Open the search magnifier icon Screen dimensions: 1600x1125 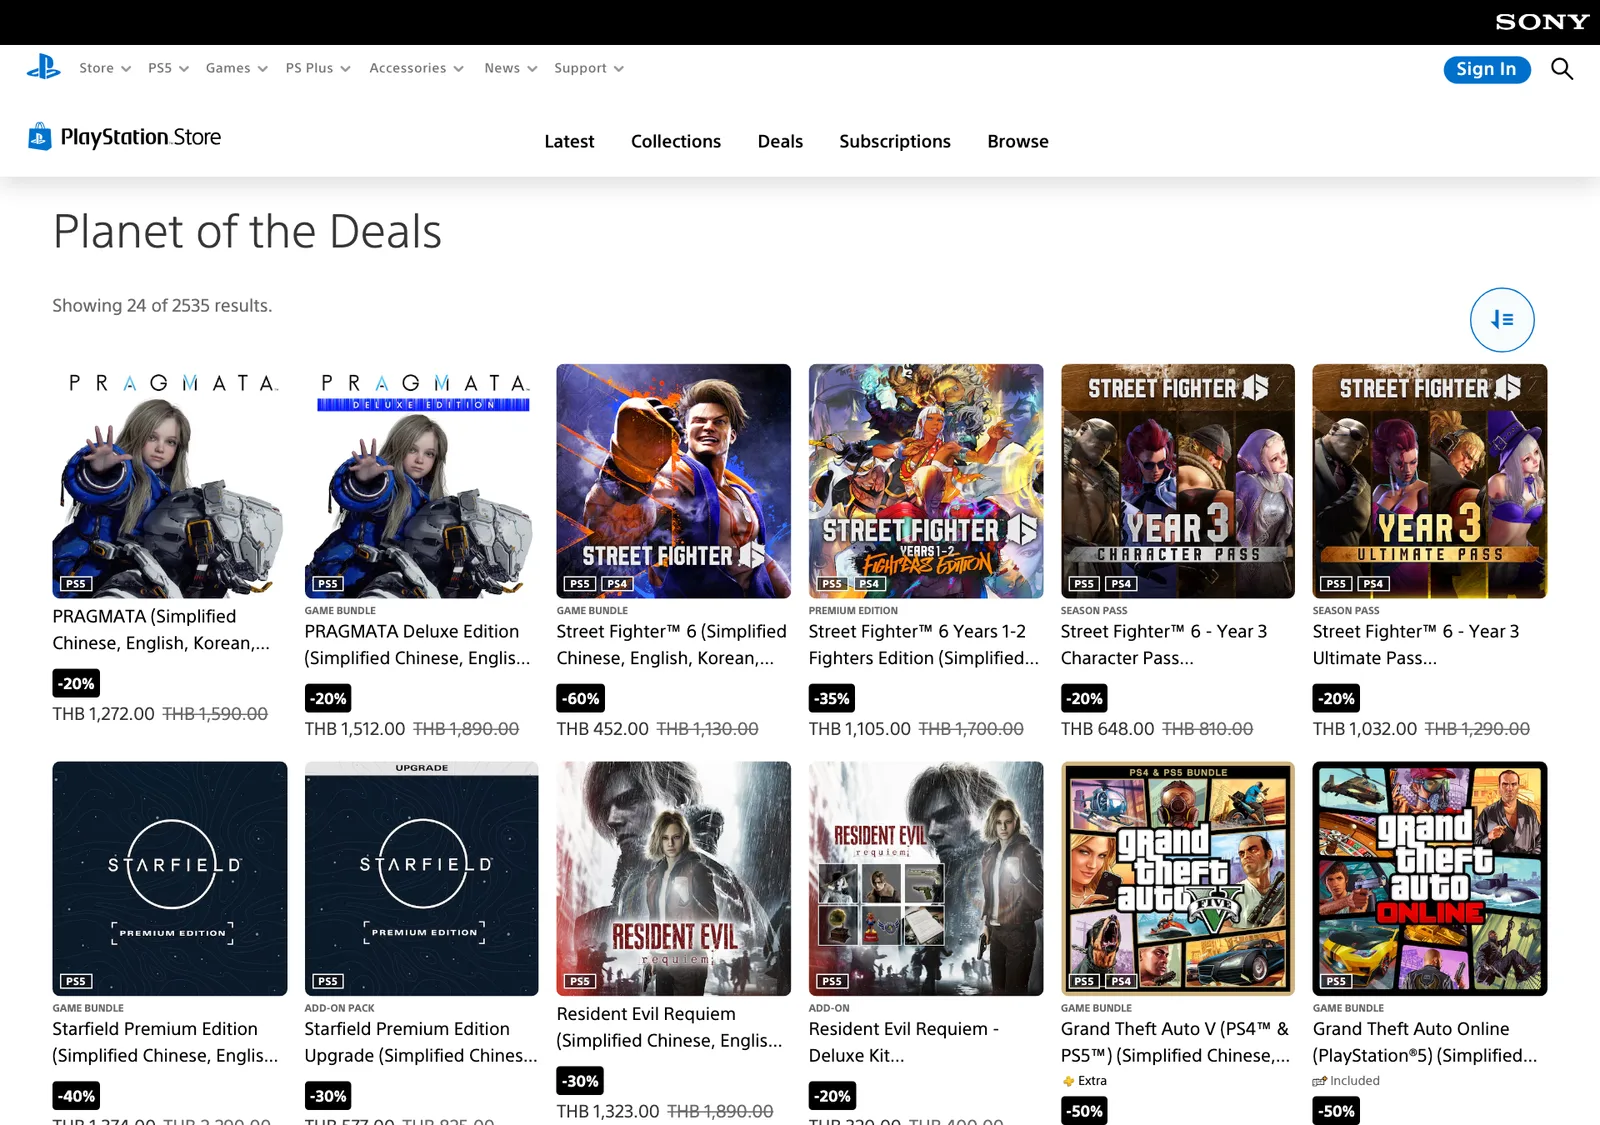(1562, 69)
